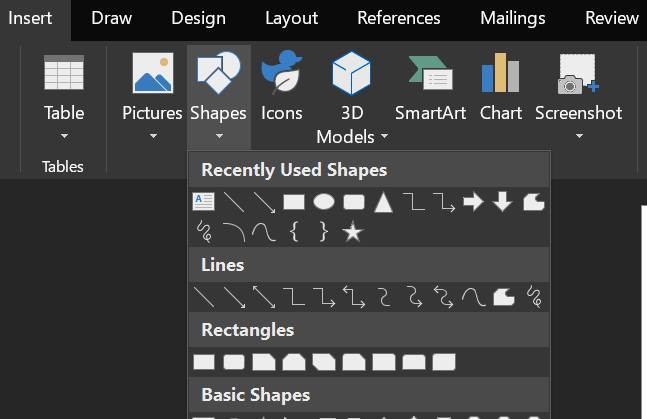Choose the Curved Arrow Connector
Image resolution: width=647 pixels, height=419 pixels.
tap(414, 297)
